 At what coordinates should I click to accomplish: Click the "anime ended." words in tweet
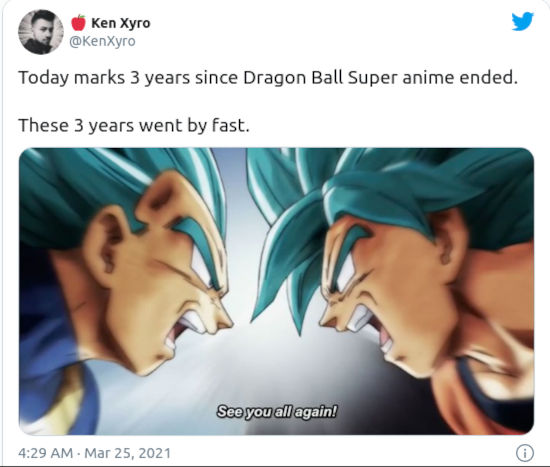pos(460,78)
